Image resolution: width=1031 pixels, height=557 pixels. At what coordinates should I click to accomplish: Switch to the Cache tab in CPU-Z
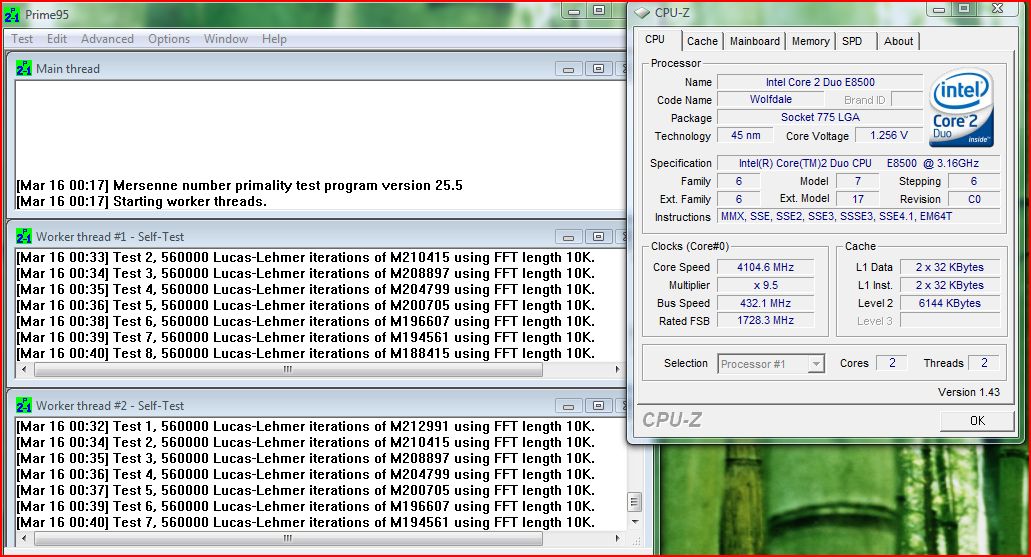click(x=702, y=41)
